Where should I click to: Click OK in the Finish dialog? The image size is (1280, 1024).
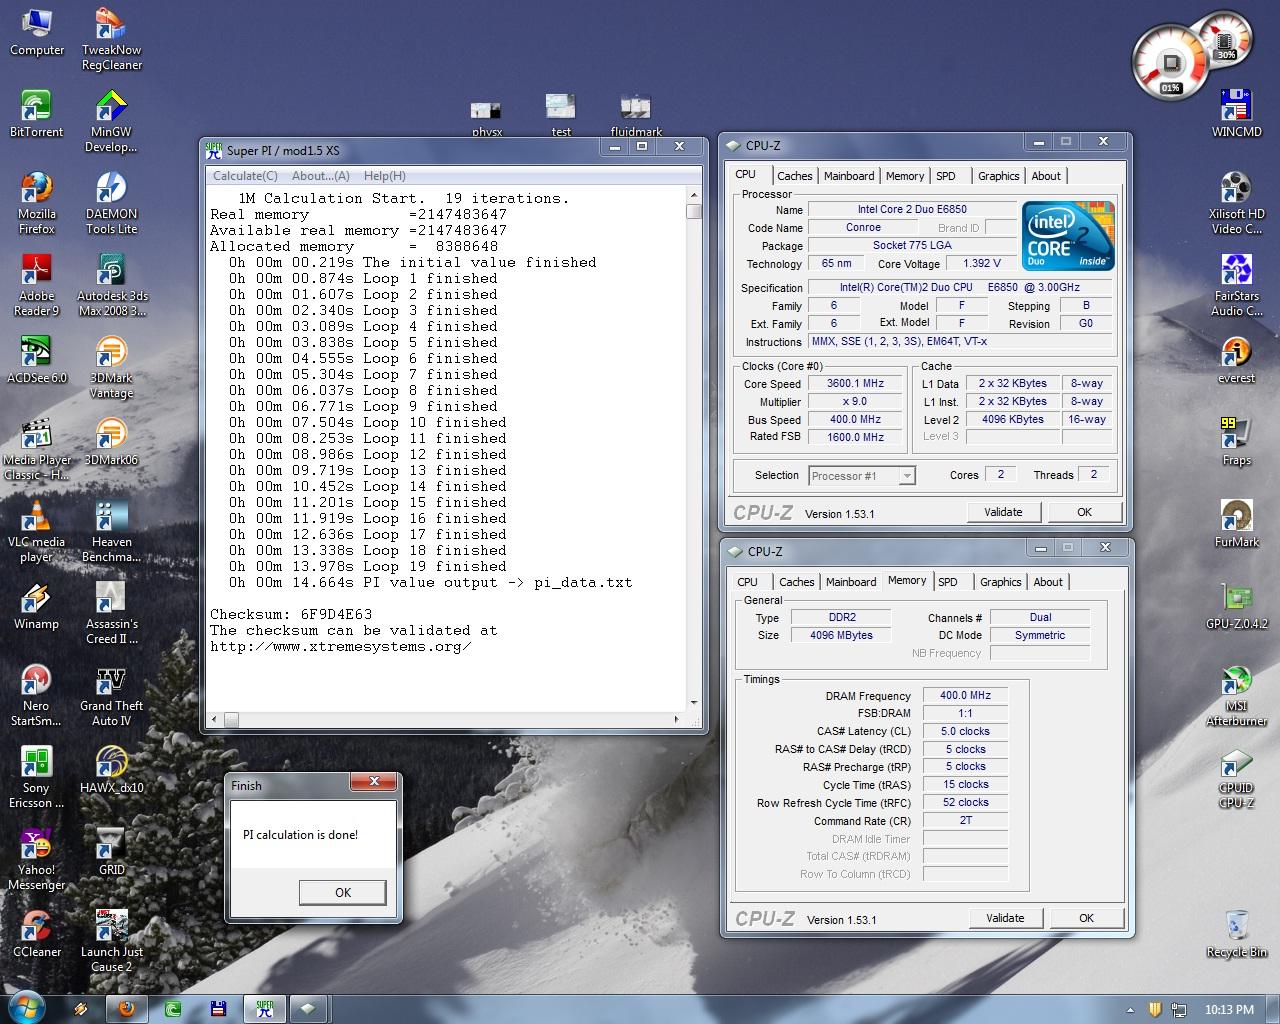tap(343, 893)
